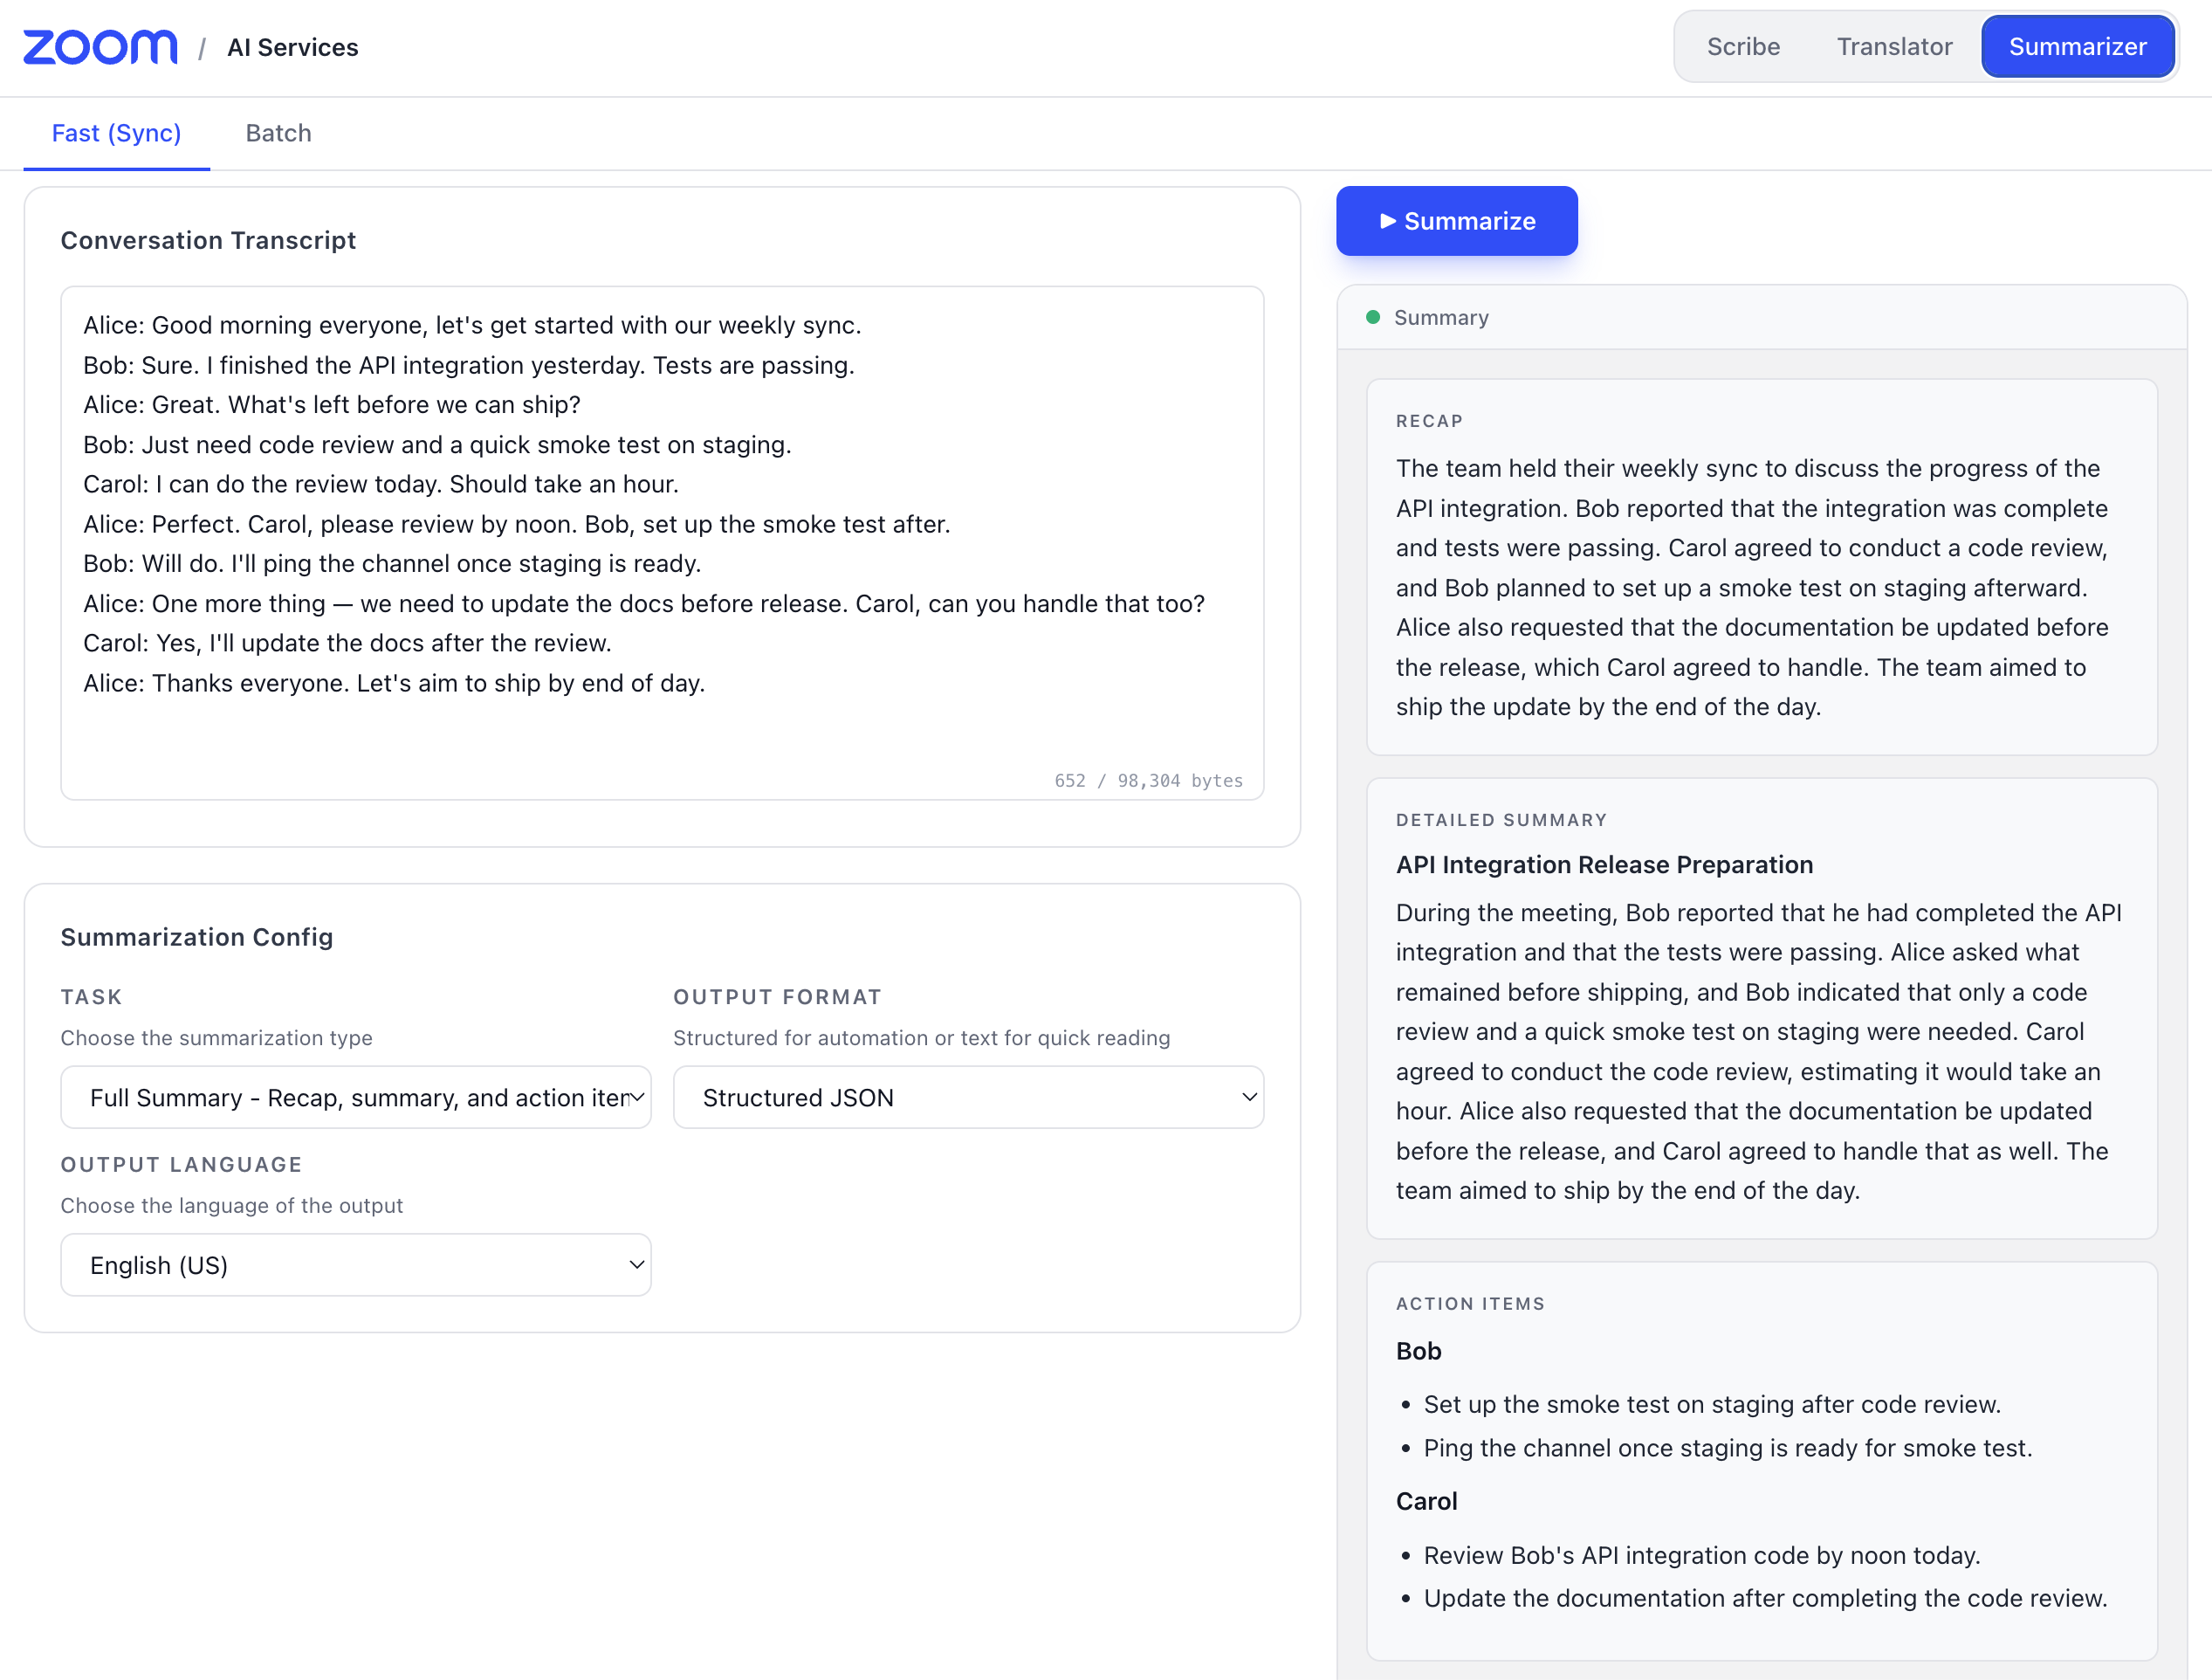The height and width of the screenshot is (1680, 2212).
Task: Click the Detailed Summary paragraph text
Action: [1758, 1051]
